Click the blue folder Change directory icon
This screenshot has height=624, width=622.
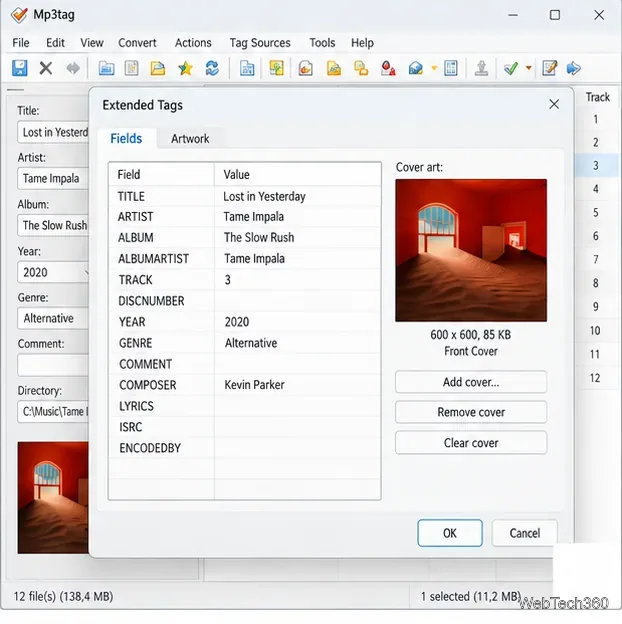click(x=106, y=68)
